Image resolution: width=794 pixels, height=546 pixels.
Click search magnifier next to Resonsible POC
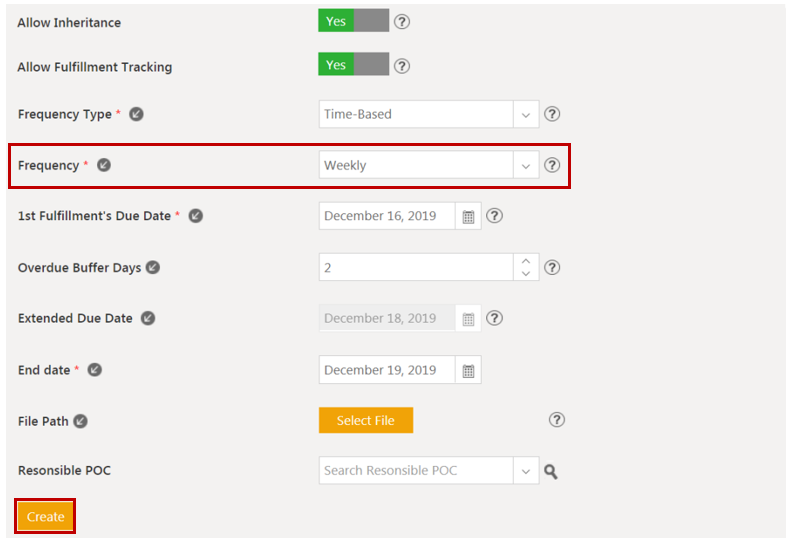(x=551, y=471)
